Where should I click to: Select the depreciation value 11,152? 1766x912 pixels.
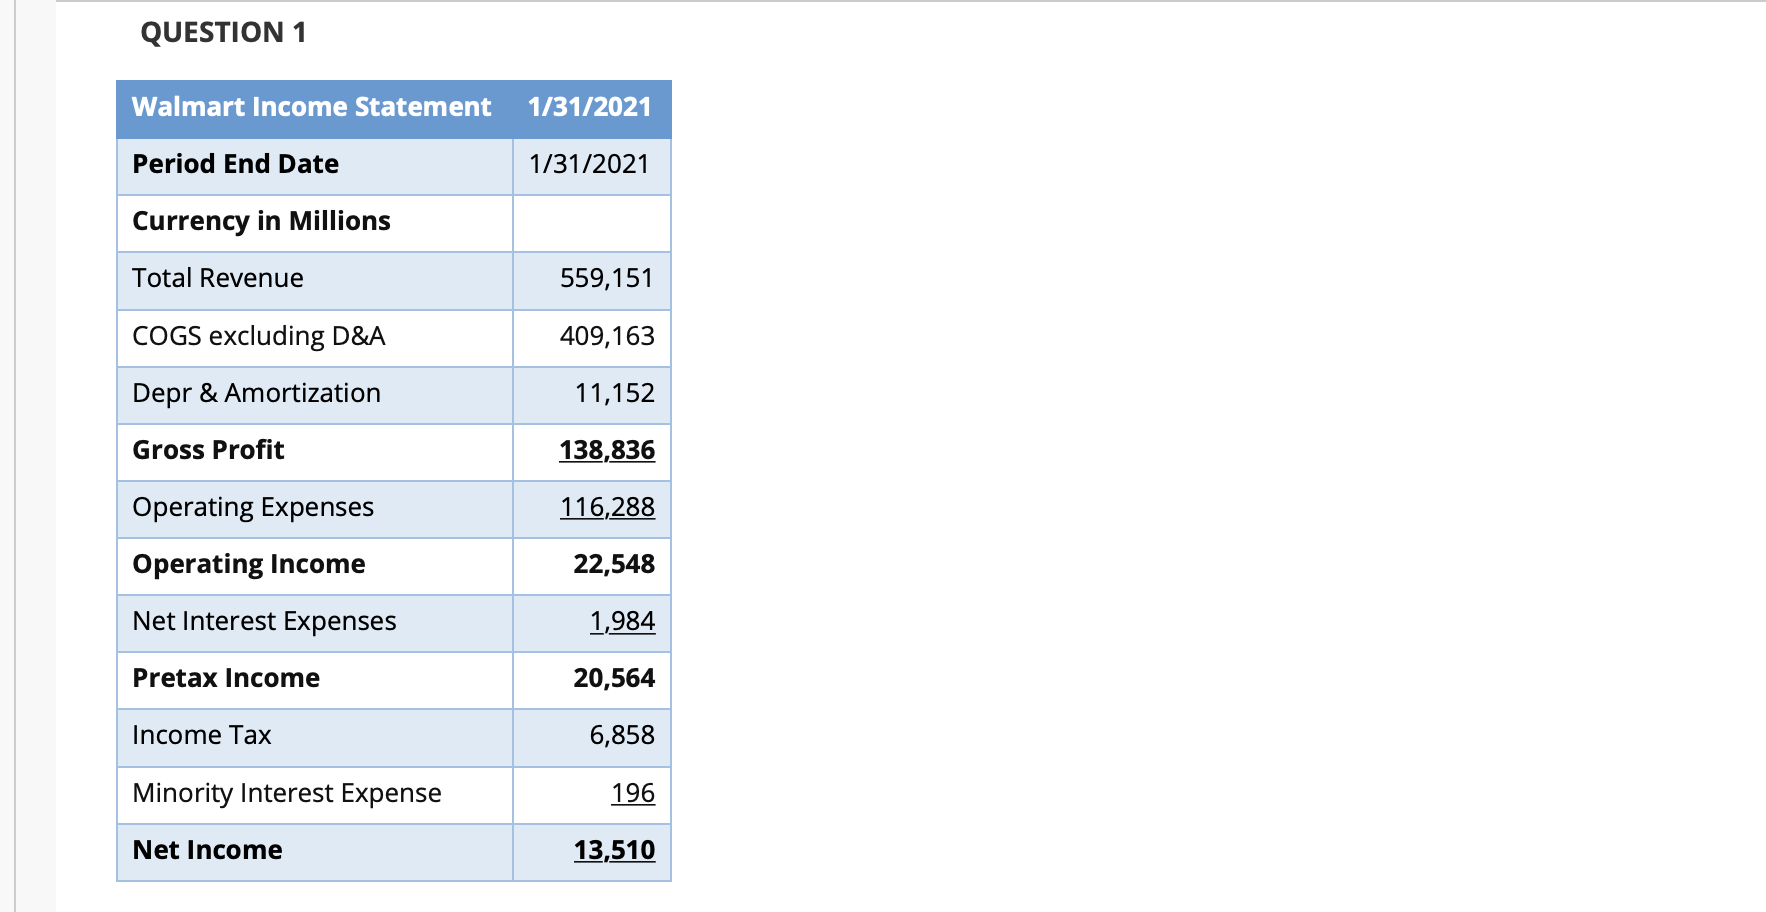click(x=615, y=393)
